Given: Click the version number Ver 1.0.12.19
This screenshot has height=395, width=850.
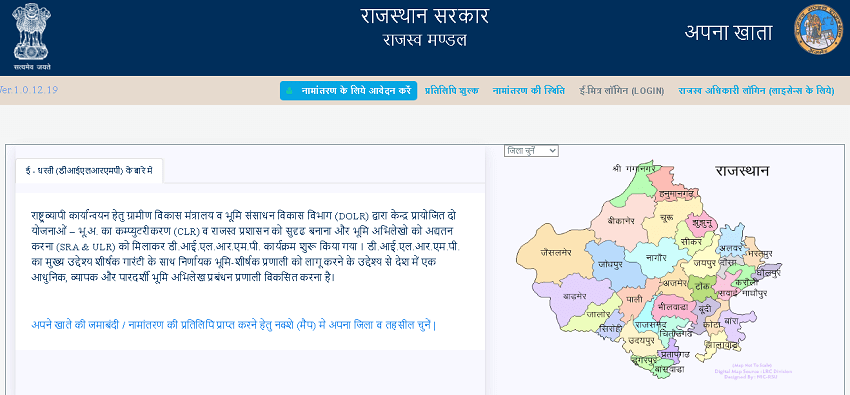Looking at the screenshot, I should pyautogui.click(x=29, y=90).
